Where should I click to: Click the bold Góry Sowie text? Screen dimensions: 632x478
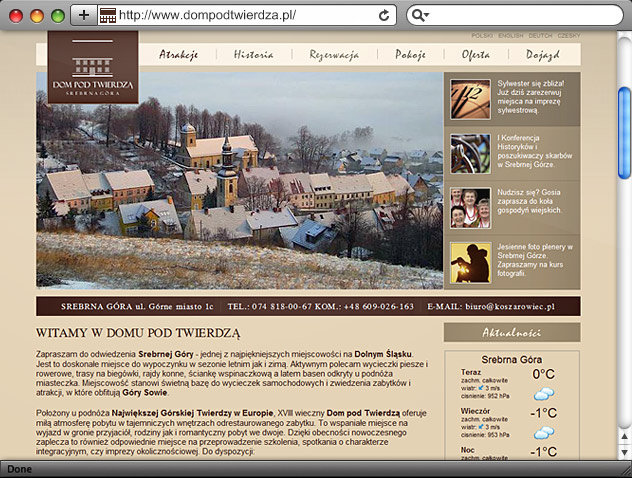tap(145, 393)
